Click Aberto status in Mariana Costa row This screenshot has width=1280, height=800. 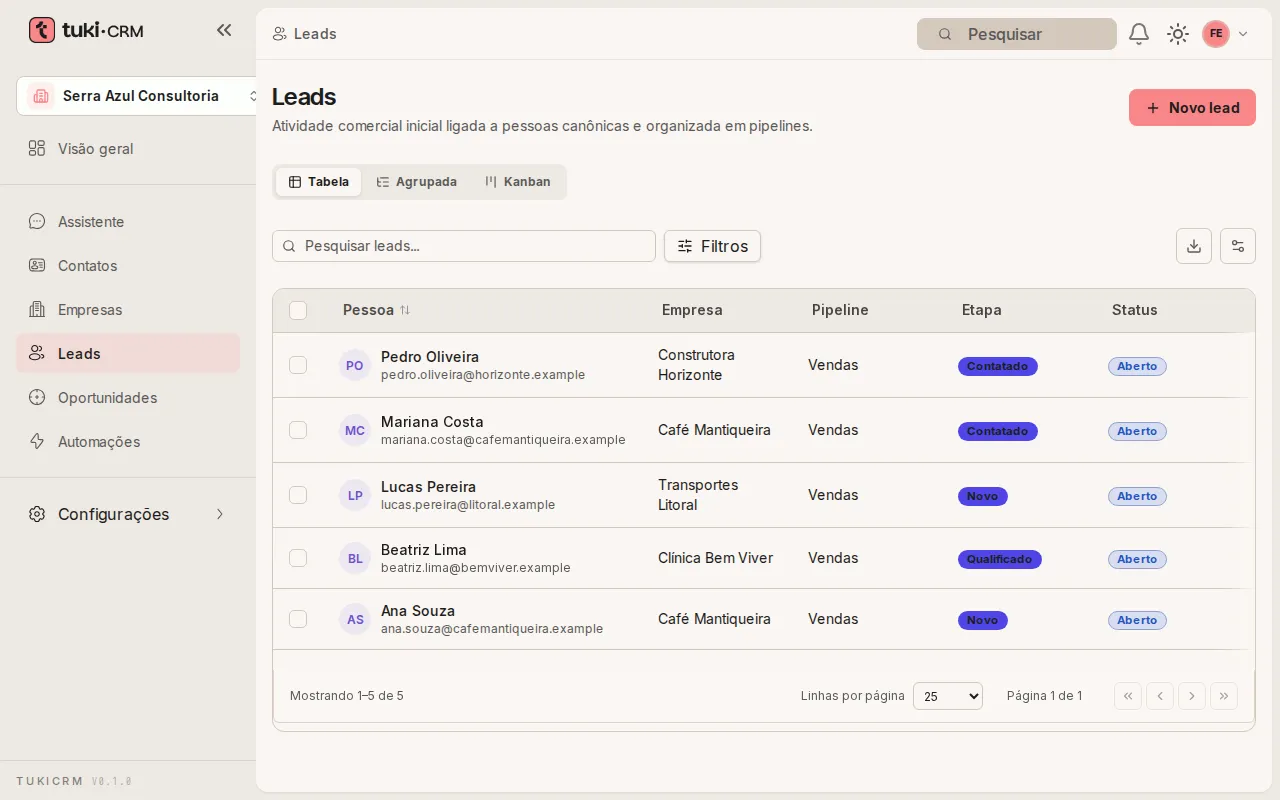point(1137,431)
